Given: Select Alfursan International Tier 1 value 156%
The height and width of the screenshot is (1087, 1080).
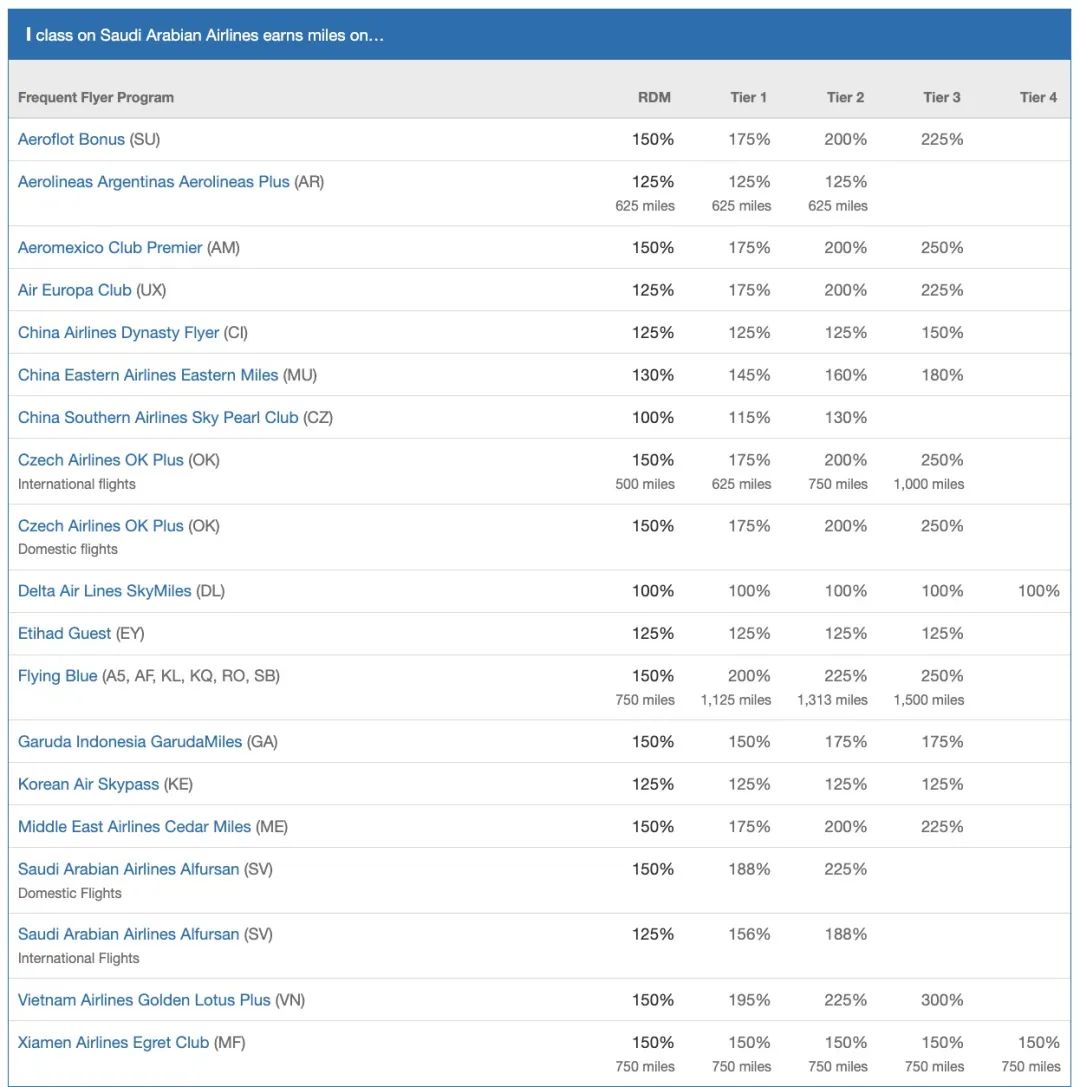Looking at the screenshot, I should coord(749,934).
